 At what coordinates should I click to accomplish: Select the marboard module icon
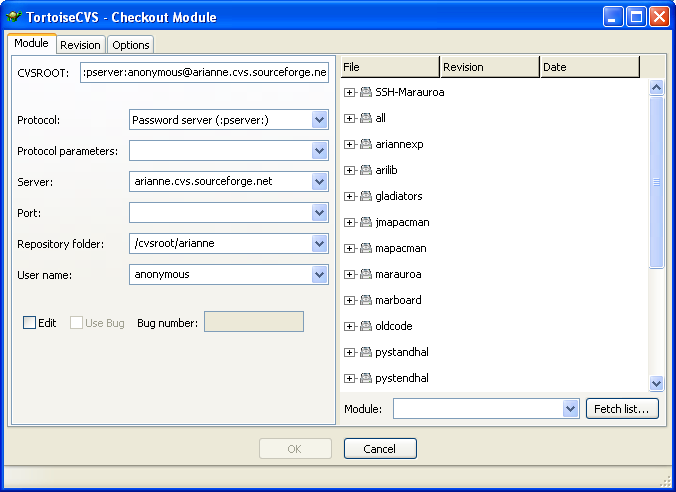[366, 300]
